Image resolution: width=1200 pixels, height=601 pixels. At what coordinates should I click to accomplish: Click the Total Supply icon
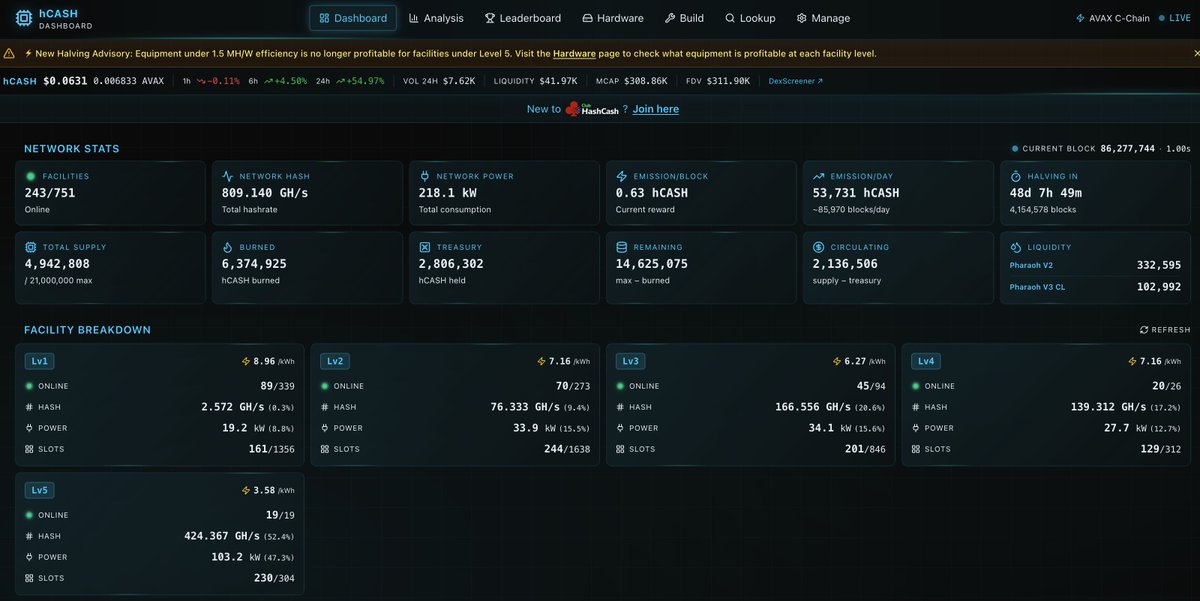click(x=31, y=247)
